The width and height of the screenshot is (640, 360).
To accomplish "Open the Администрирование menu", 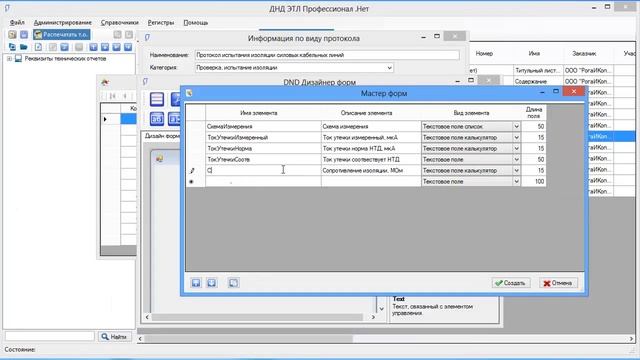I will coord(62,23).
